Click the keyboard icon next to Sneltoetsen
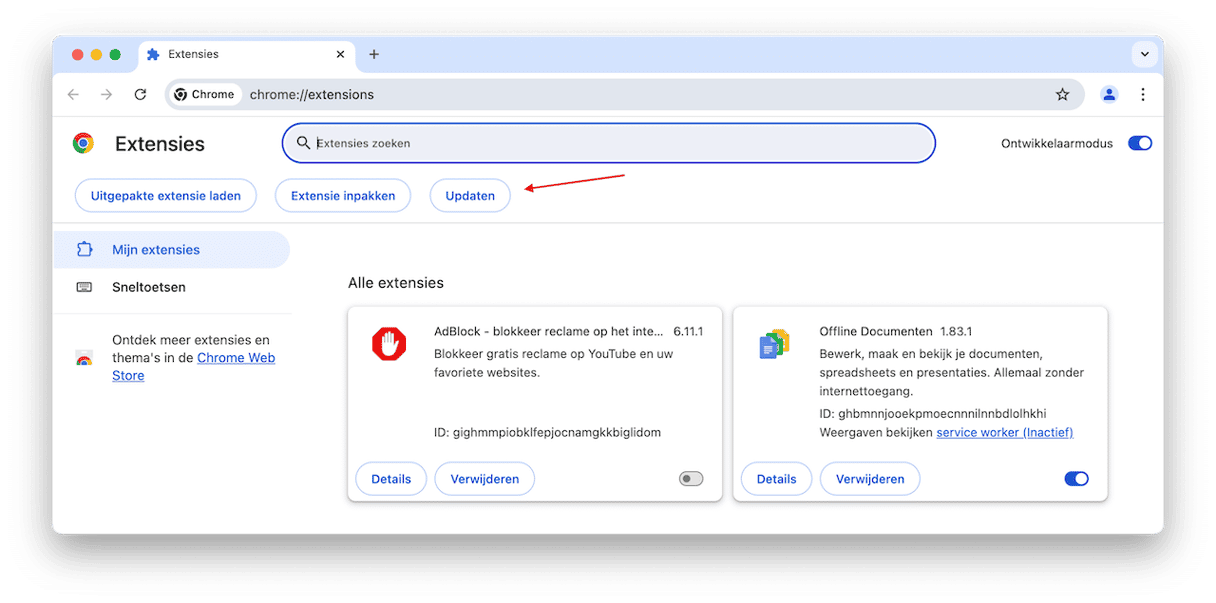Screen dimensions: 1216x603 point(85,287)
